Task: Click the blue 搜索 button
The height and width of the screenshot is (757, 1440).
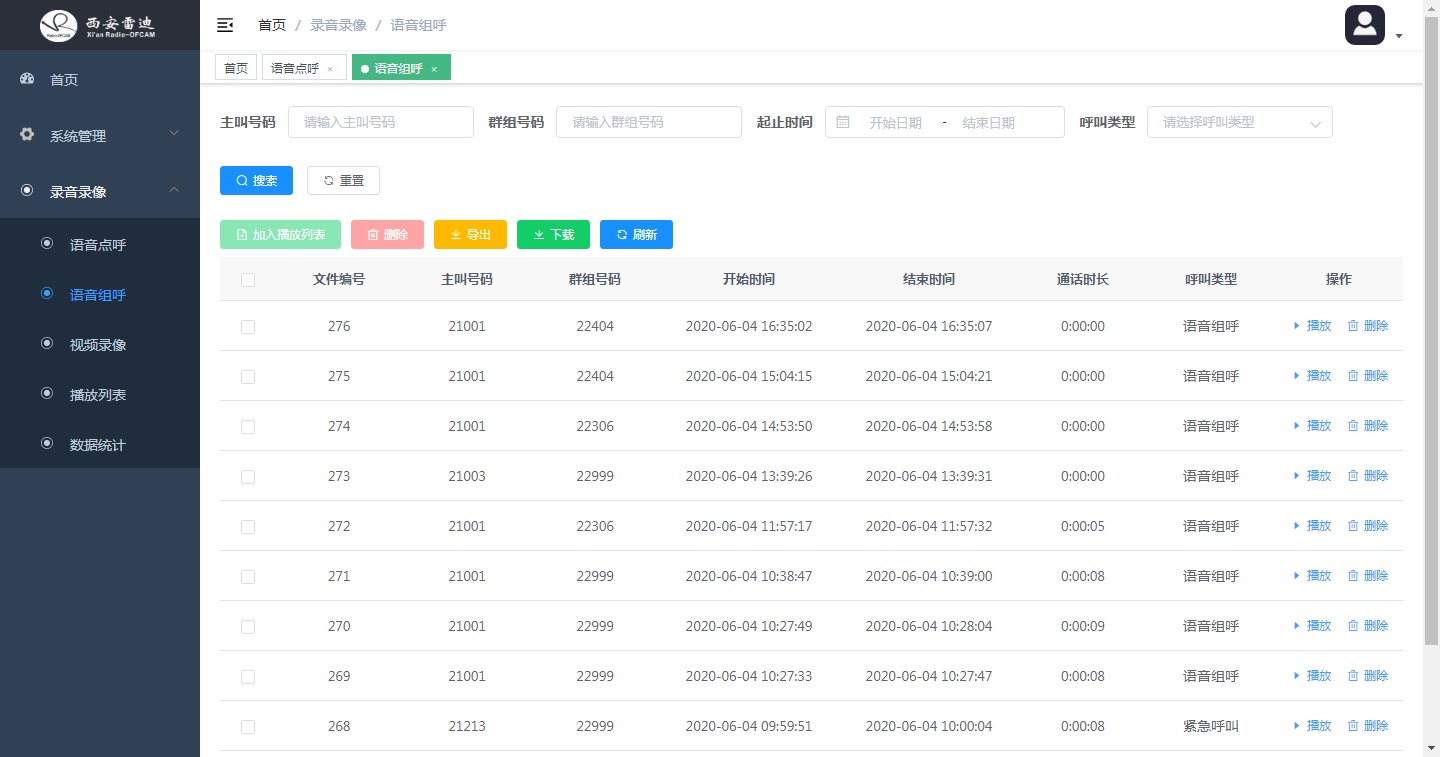Action: tap(256, 181)
